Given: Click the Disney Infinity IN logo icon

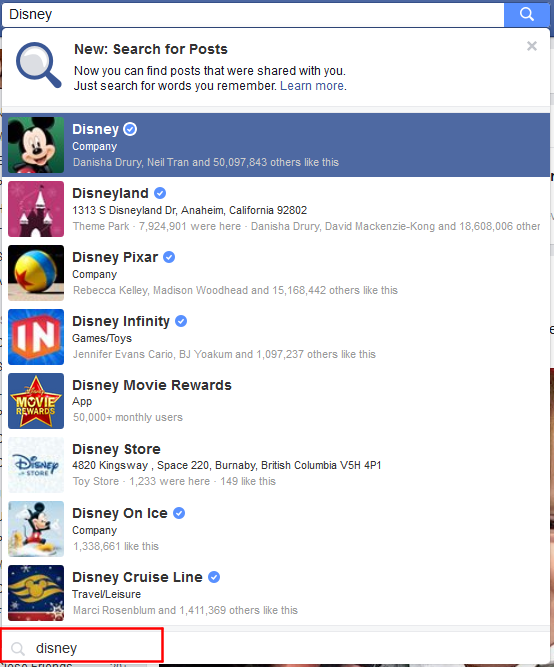Looking at the screenshot, I should [36, 337].
